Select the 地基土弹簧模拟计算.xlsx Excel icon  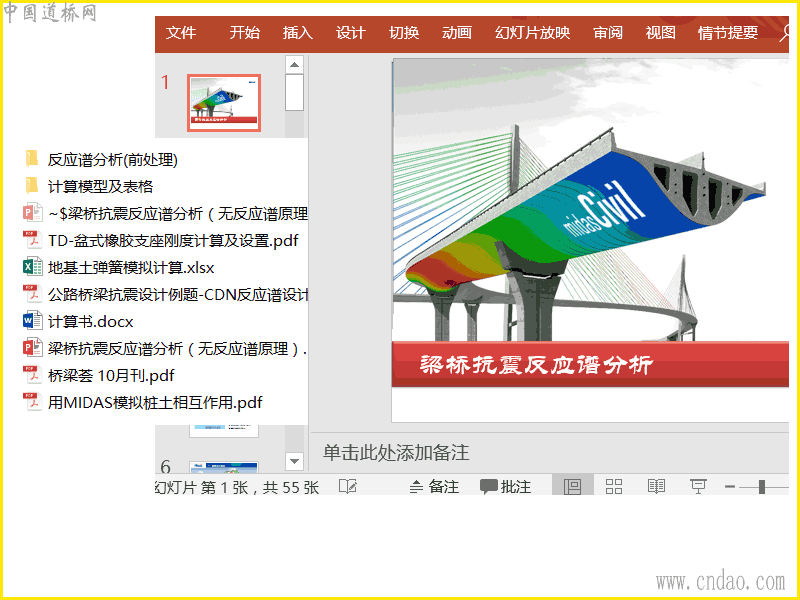point(32,267)
